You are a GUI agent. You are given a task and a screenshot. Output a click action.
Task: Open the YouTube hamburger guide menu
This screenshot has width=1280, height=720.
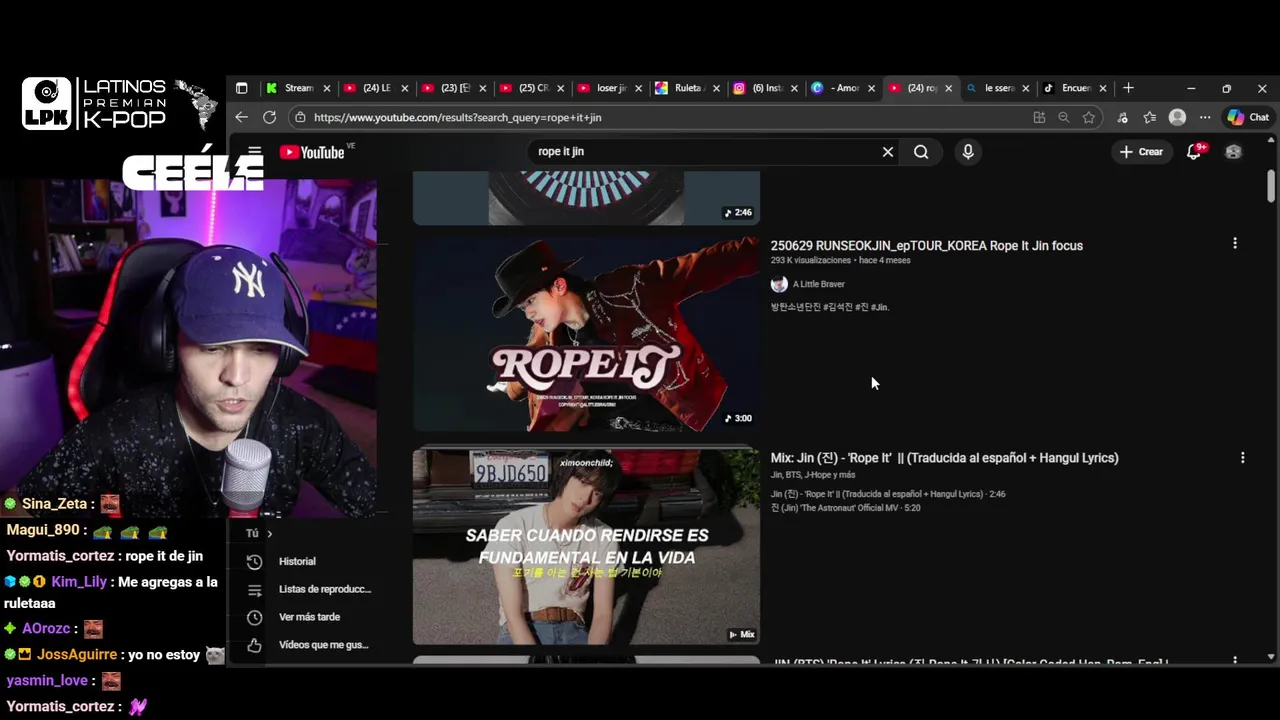255,152
